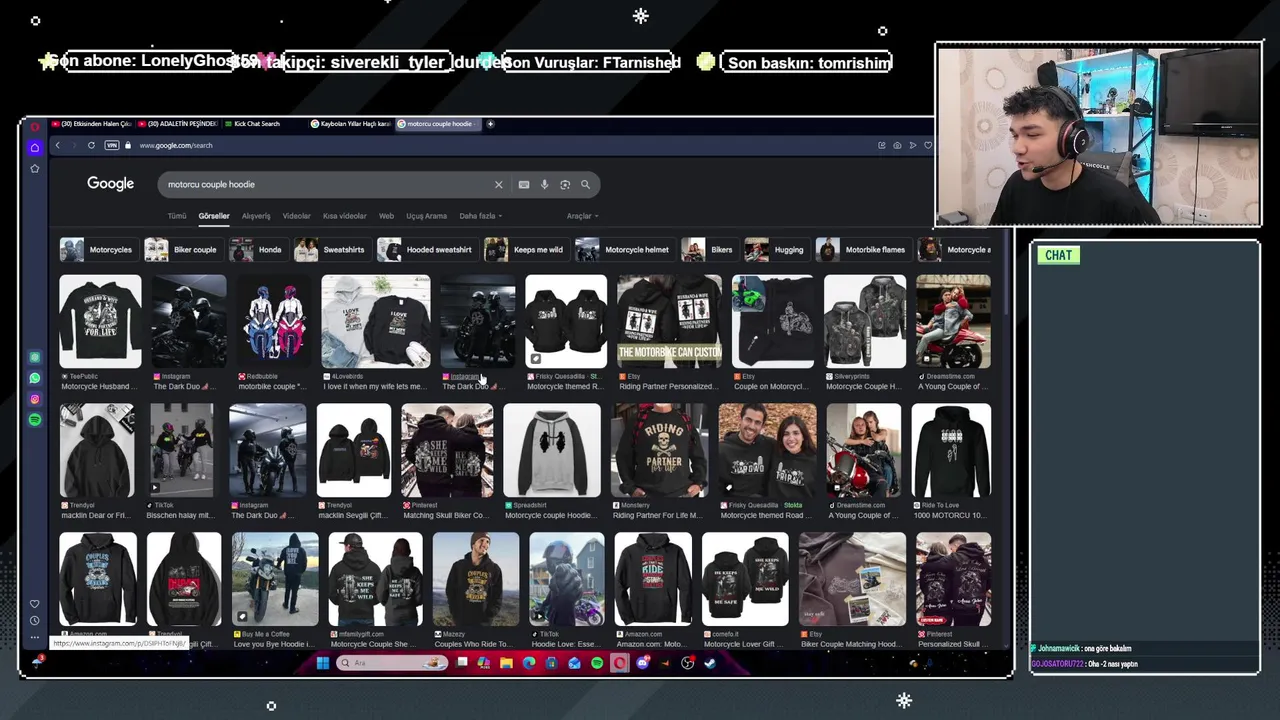Open the Web results tab
Viewport: 1280px width, 720px height.
tap(386, 216)
